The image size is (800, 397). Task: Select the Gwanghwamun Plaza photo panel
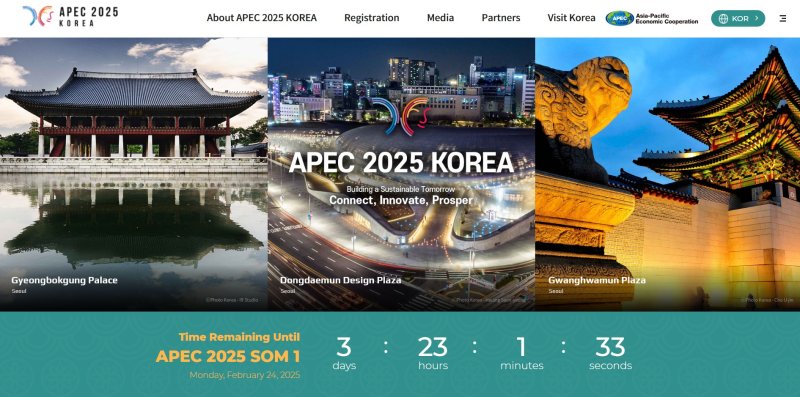667,174
